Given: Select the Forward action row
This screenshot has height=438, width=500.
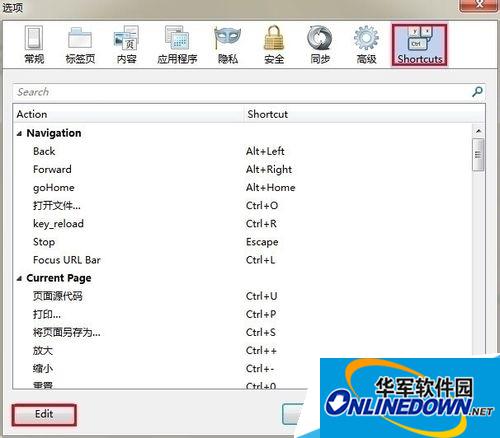Looking at the screenshot, I should click(243, 169).
